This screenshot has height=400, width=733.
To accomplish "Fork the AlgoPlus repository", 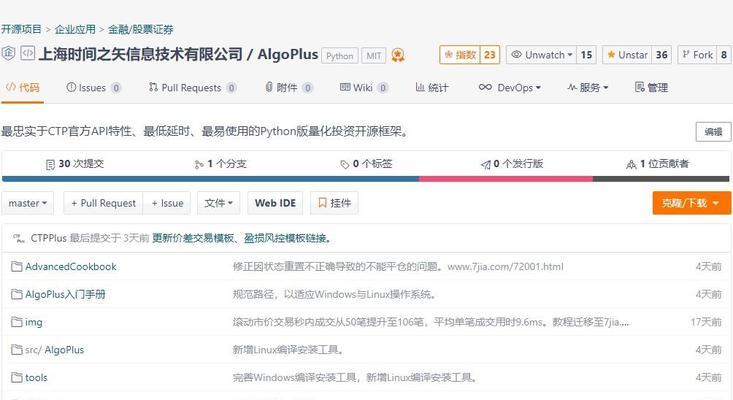I will 697,55.
